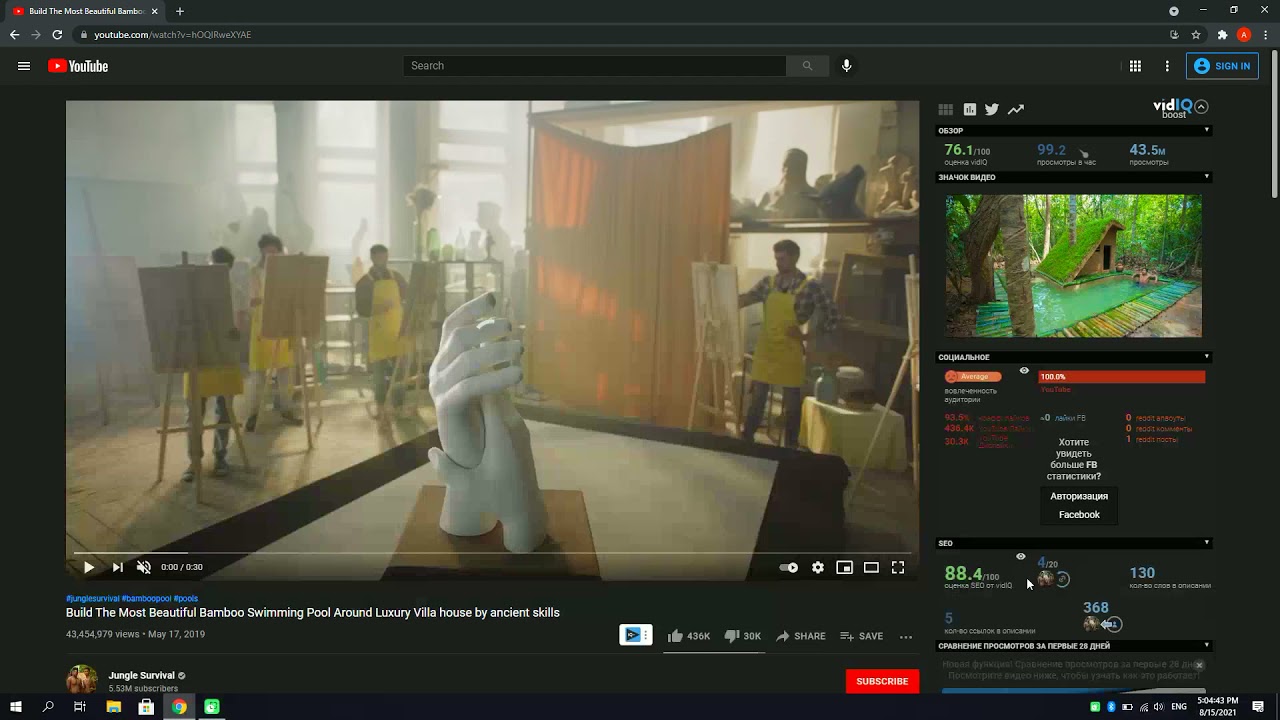The image size is (1280, 720).
Task: Open the YouTube apps grid
Action: [1135, 66]
